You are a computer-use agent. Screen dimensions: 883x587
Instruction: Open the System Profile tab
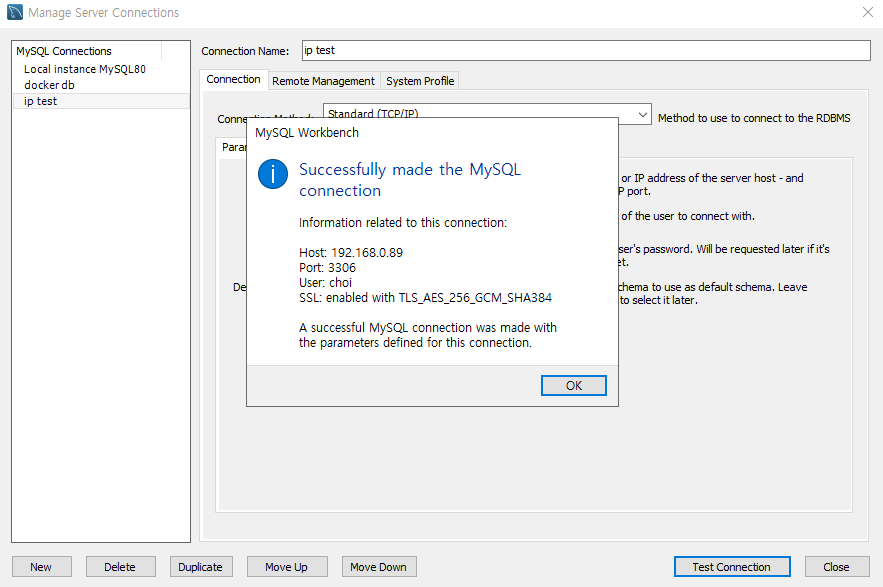point(420,81)
